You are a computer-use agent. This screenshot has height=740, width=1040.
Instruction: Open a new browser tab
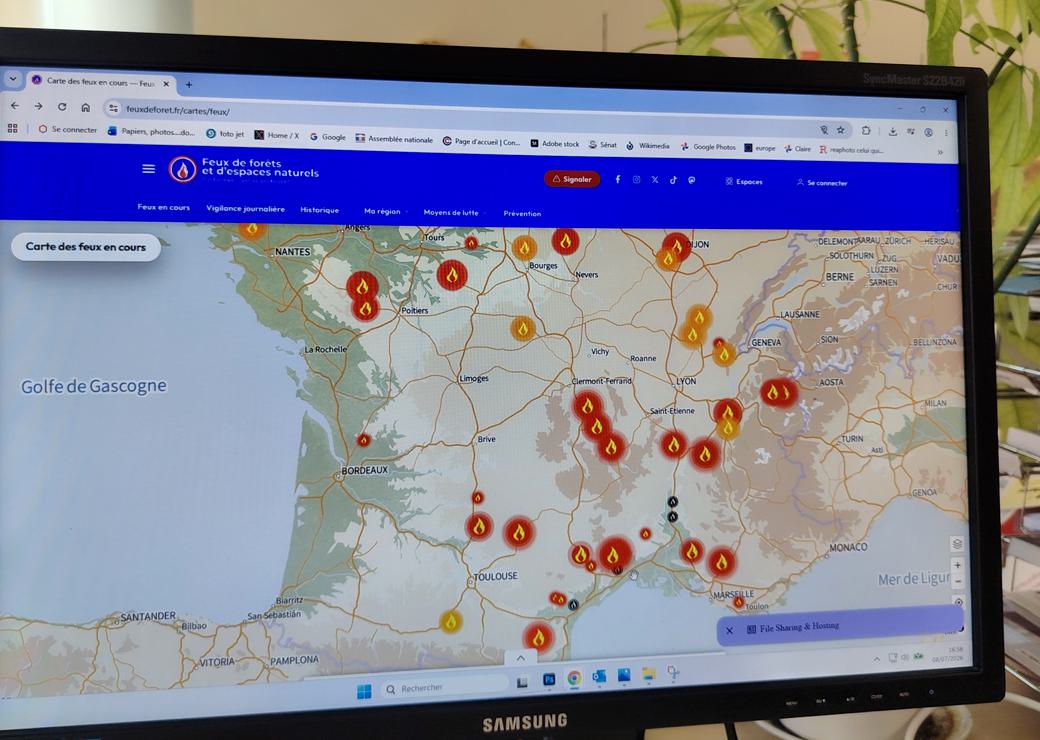point(189,85)
